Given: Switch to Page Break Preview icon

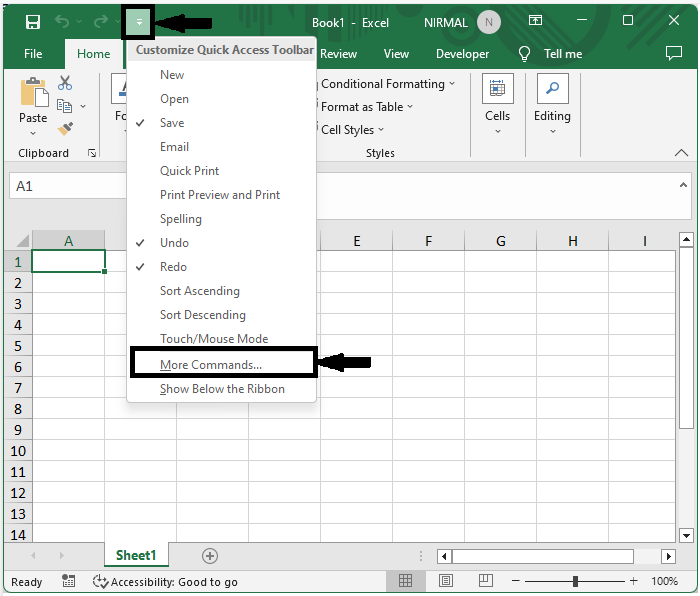Looking at the screenshot, I should (x=485, y=580).
